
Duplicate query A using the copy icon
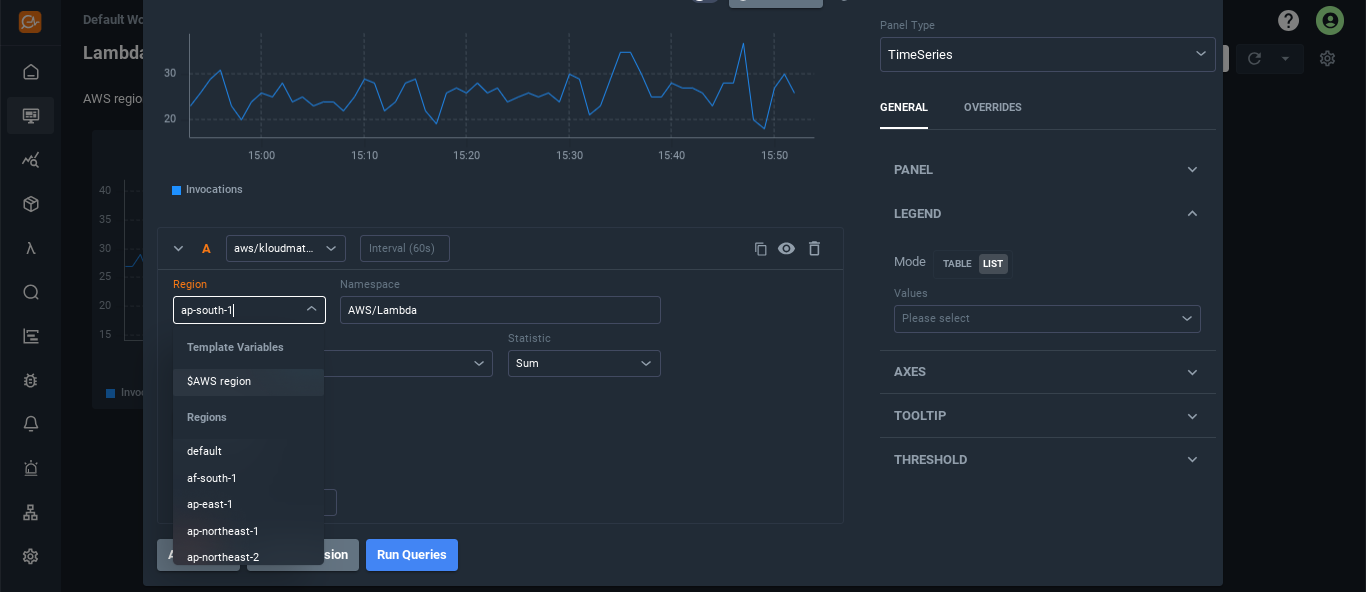pos(760,248)
